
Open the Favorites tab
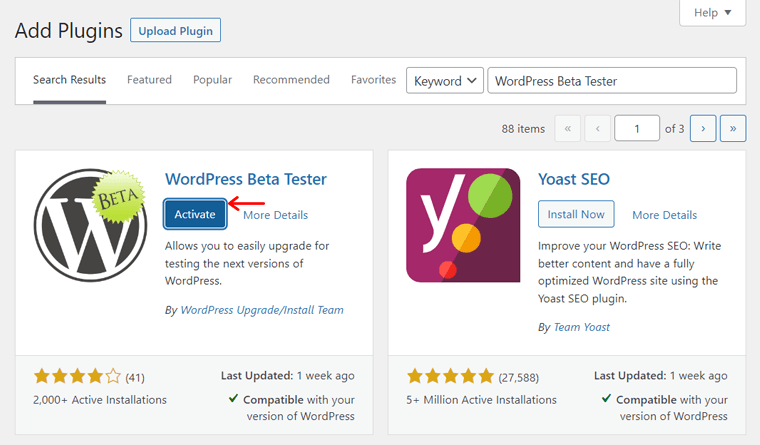tap(374, 79)
